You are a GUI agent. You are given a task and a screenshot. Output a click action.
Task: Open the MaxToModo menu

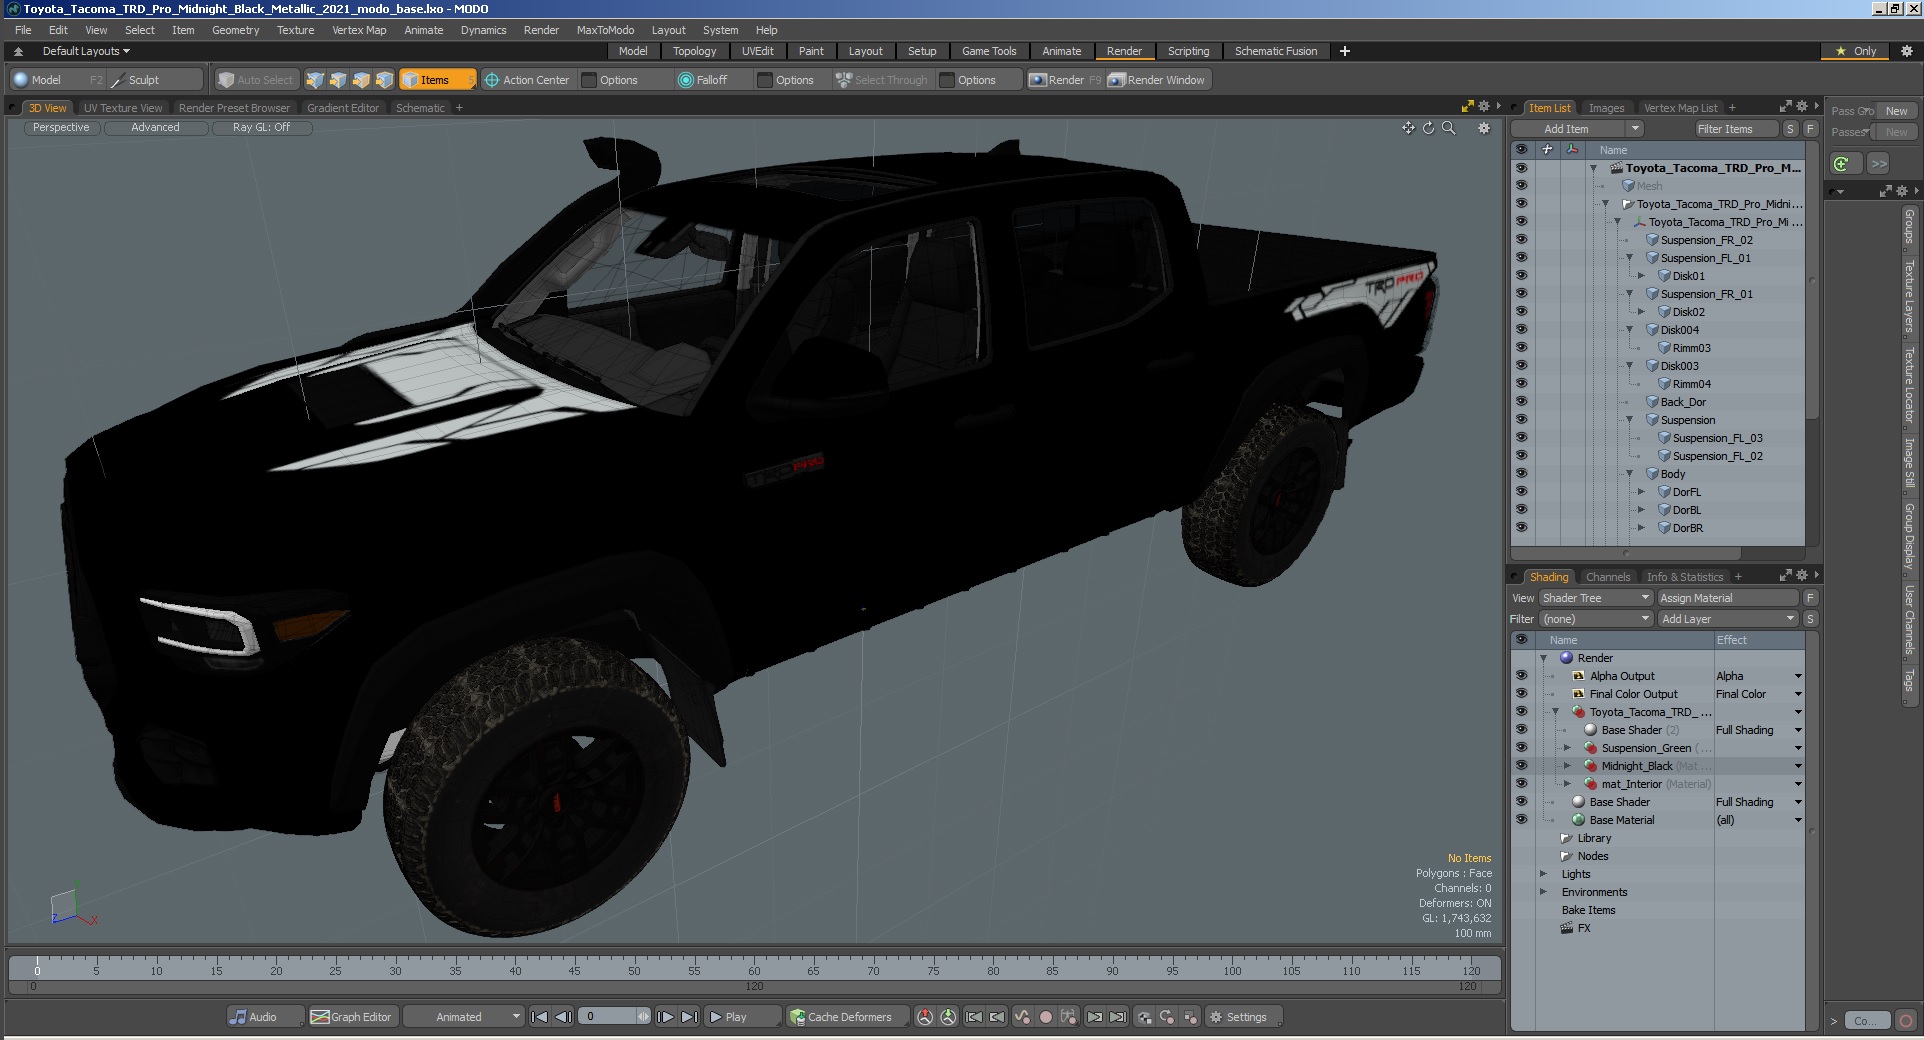(x=605, y=30)
